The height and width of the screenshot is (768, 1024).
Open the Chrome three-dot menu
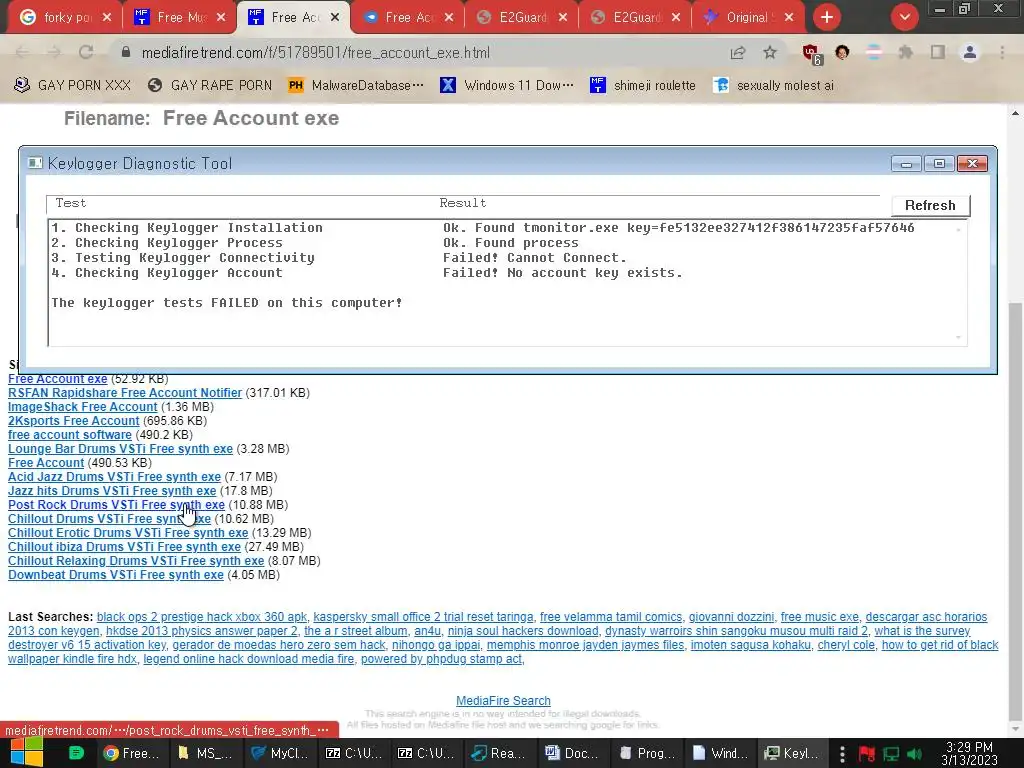(1002, 52)
